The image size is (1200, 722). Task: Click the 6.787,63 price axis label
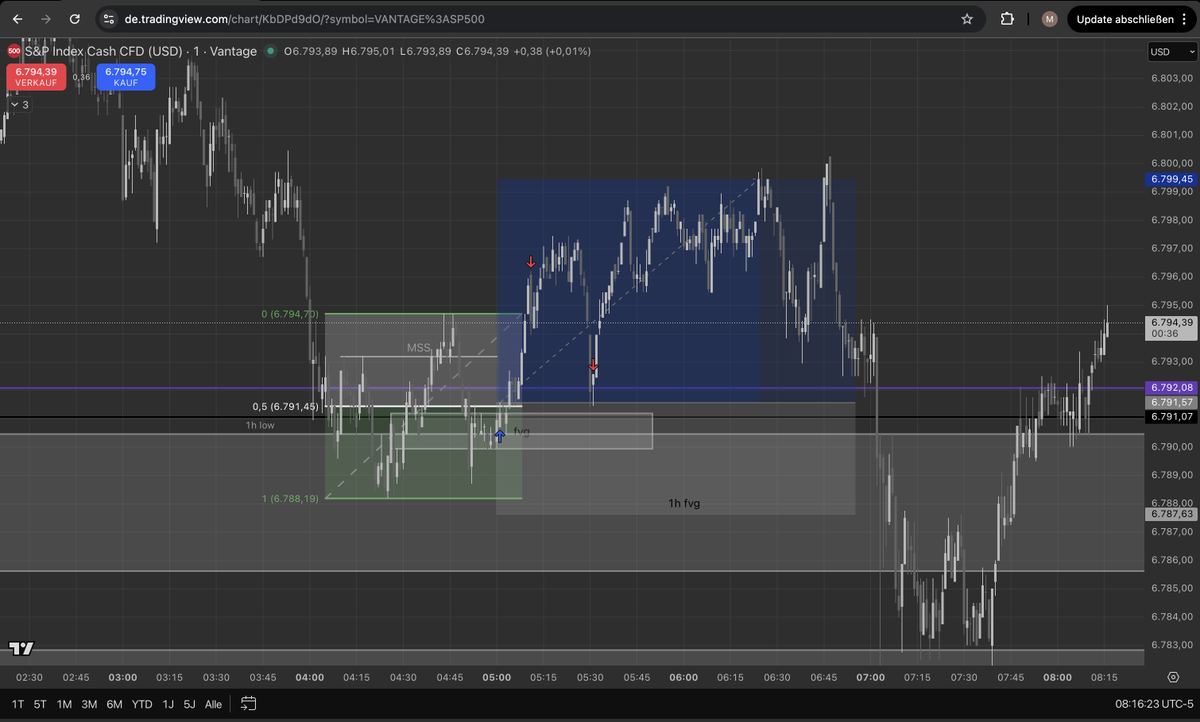click(x=1172, y=514)
